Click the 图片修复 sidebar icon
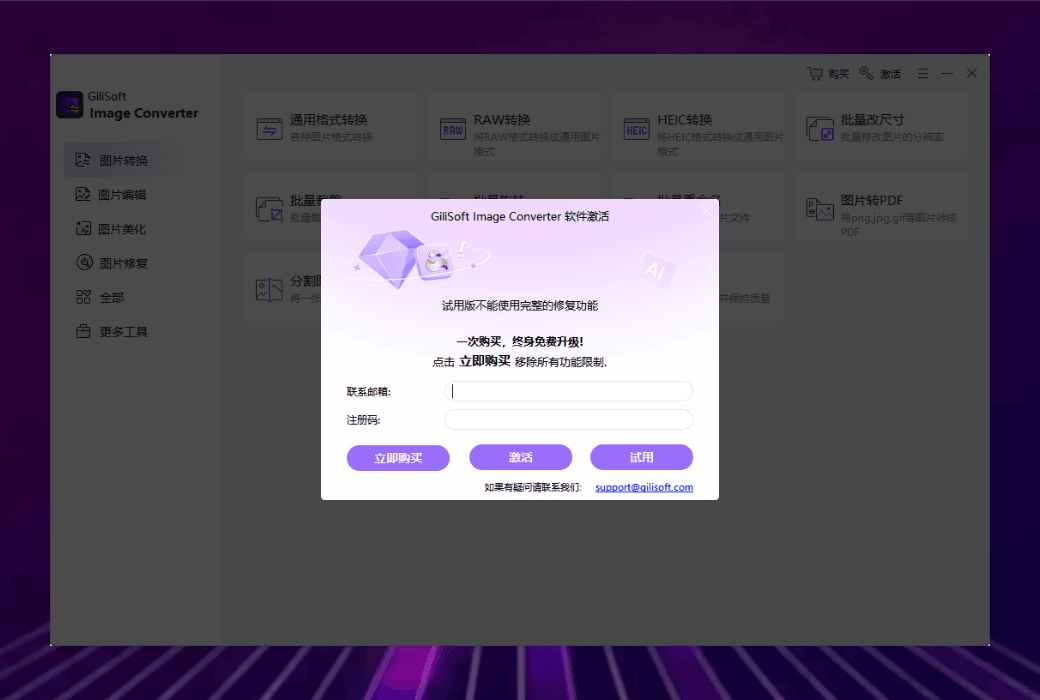Image resolution: width=1040 pixels, height=700 pixels. pos(84,263)
